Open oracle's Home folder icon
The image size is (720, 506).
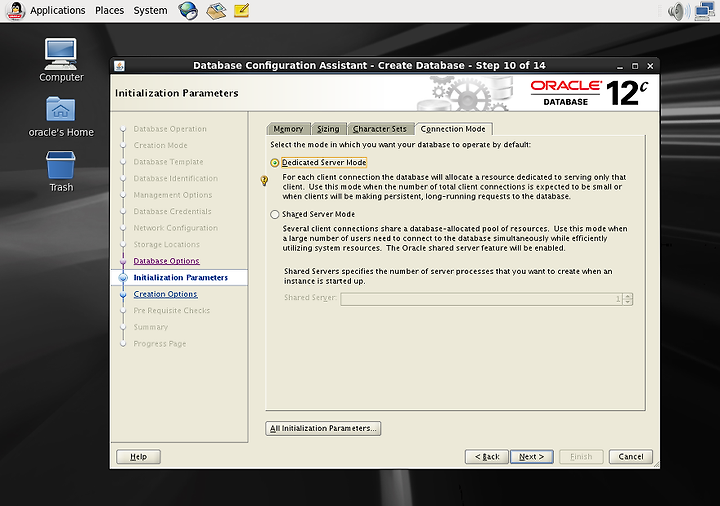(61, 117)
